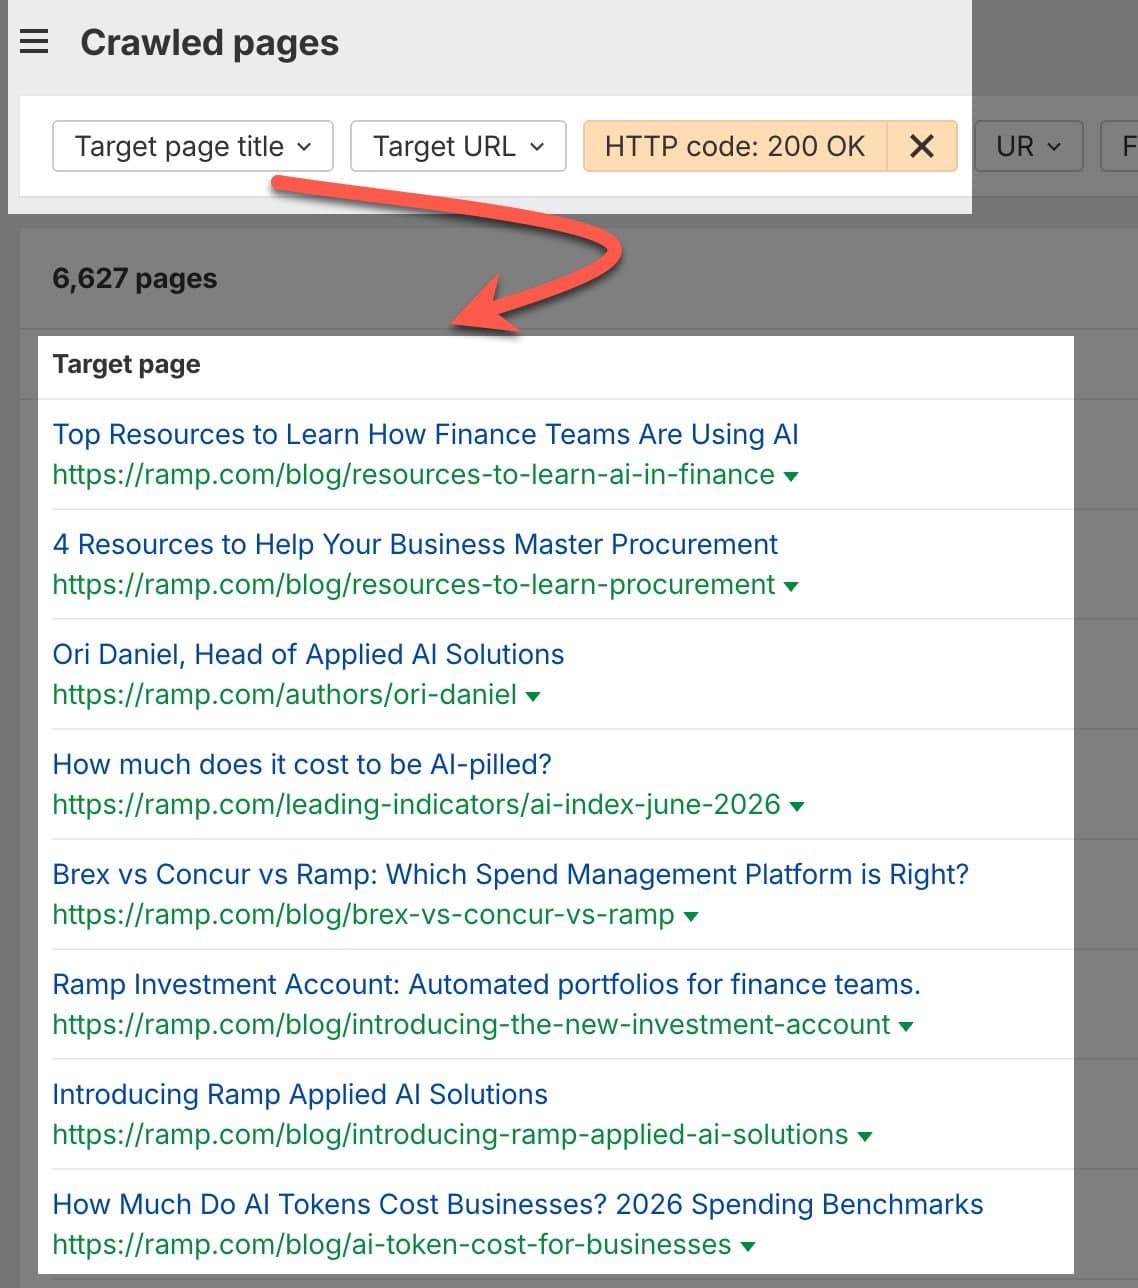Visit URL ramp.com/blog/introducing-the-new-investment-account
Viewport: 1138px width, 1288px height.
471,1024
